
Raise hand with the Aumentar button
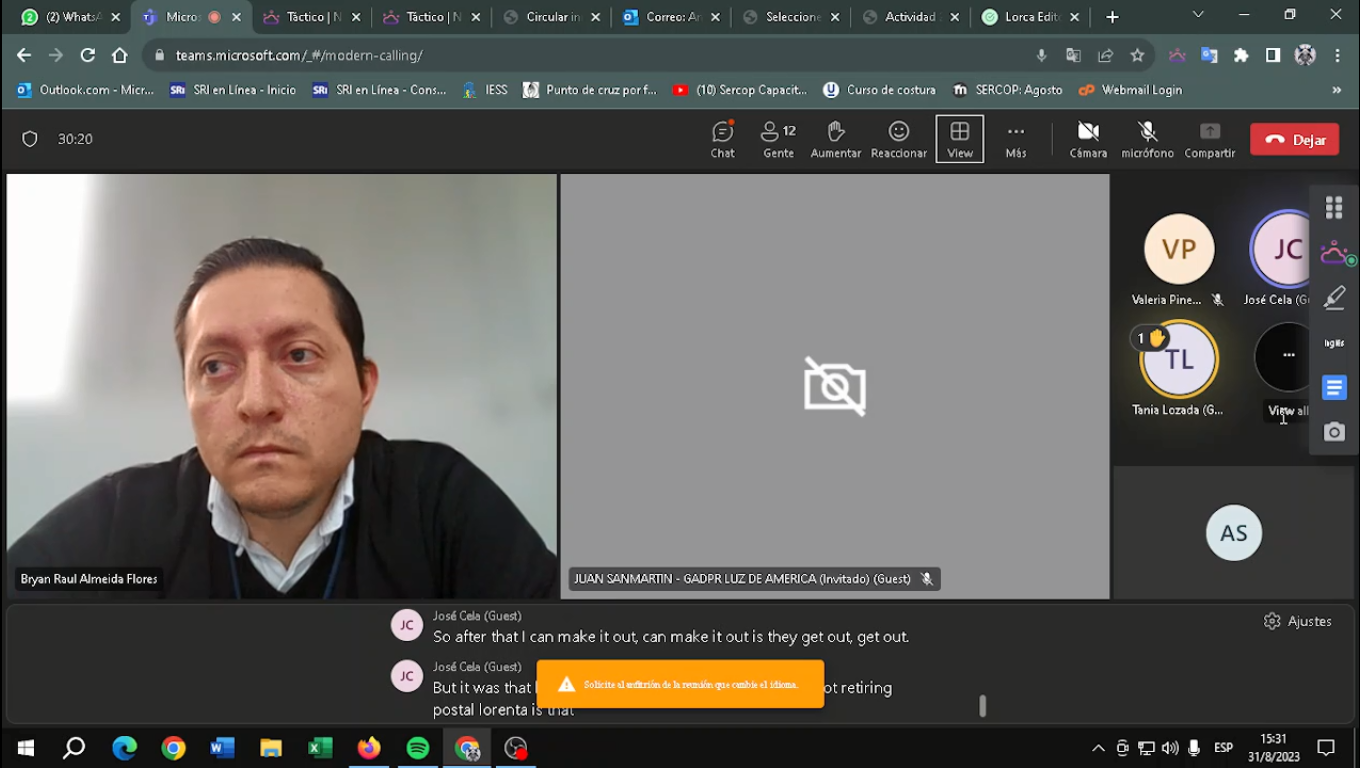pyautogui.click(x=835, y=139)
